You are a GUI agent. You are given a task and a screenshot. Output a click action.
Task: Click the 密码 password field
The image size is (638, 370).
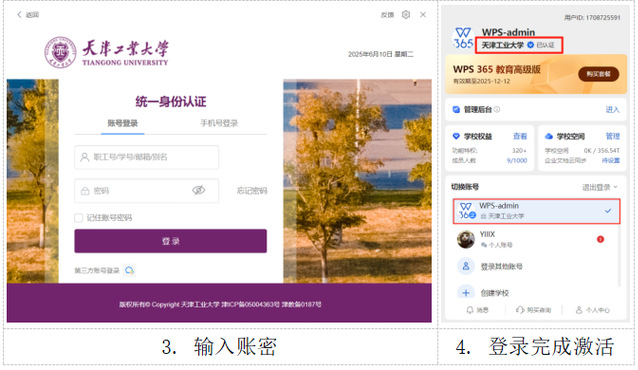(146, 190)
